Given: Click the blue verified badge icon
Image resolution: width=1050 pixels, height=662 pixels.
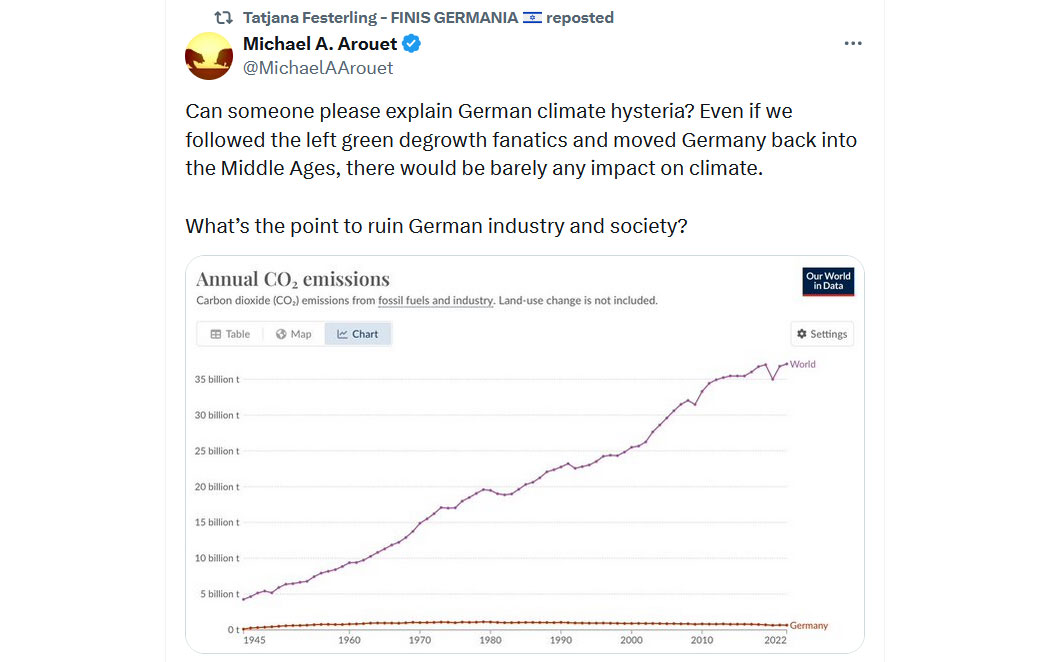Looking at the screenshot, I should pos(411,44).
